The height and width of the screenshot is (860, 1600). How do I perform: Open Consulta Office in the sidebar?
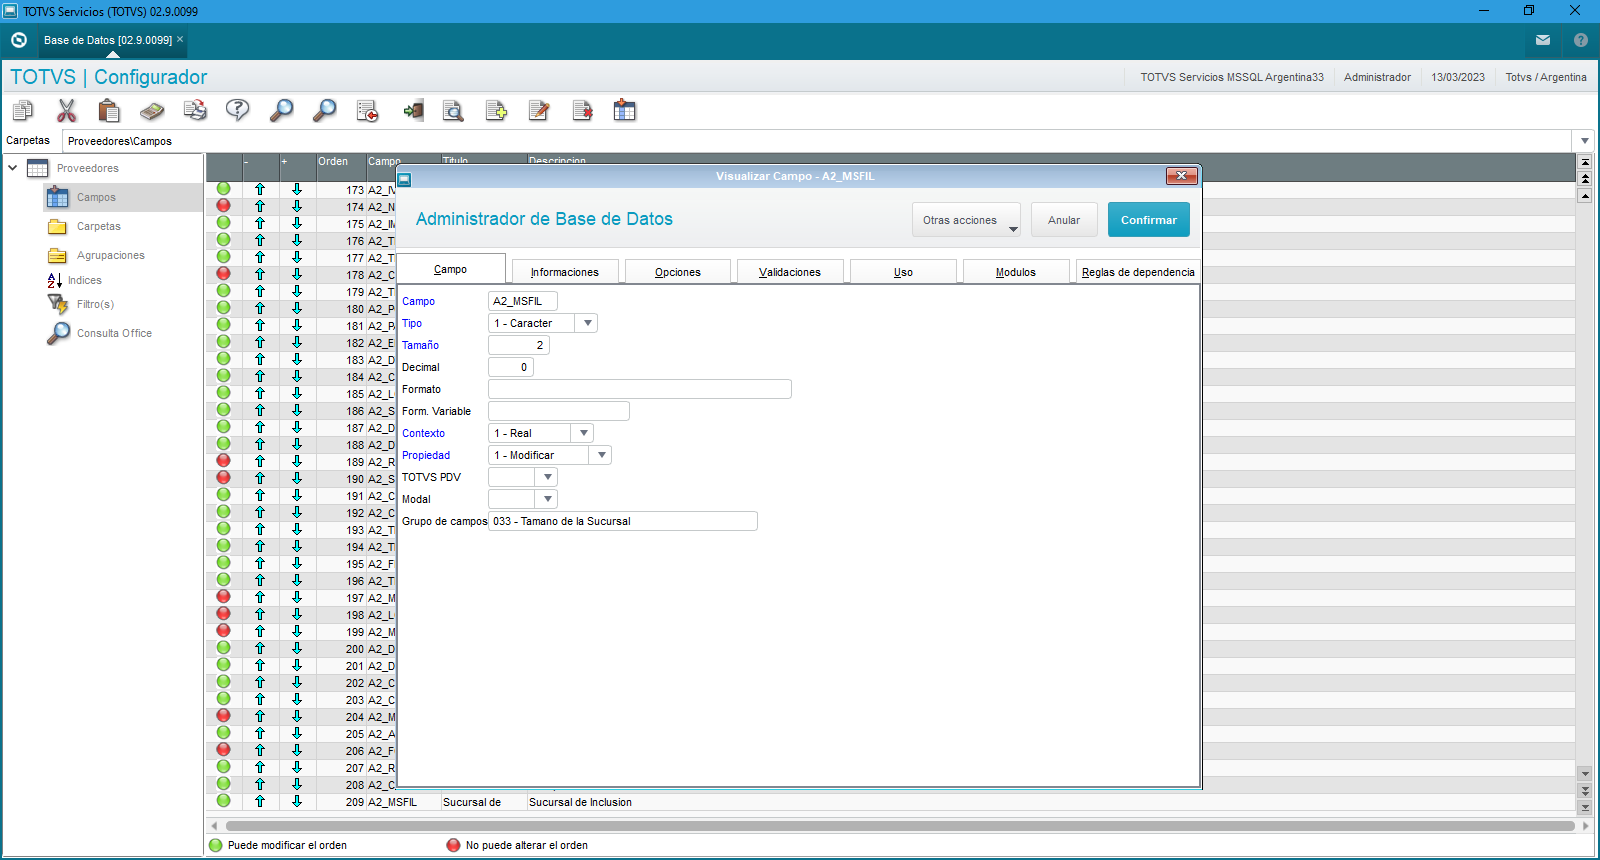114,333
